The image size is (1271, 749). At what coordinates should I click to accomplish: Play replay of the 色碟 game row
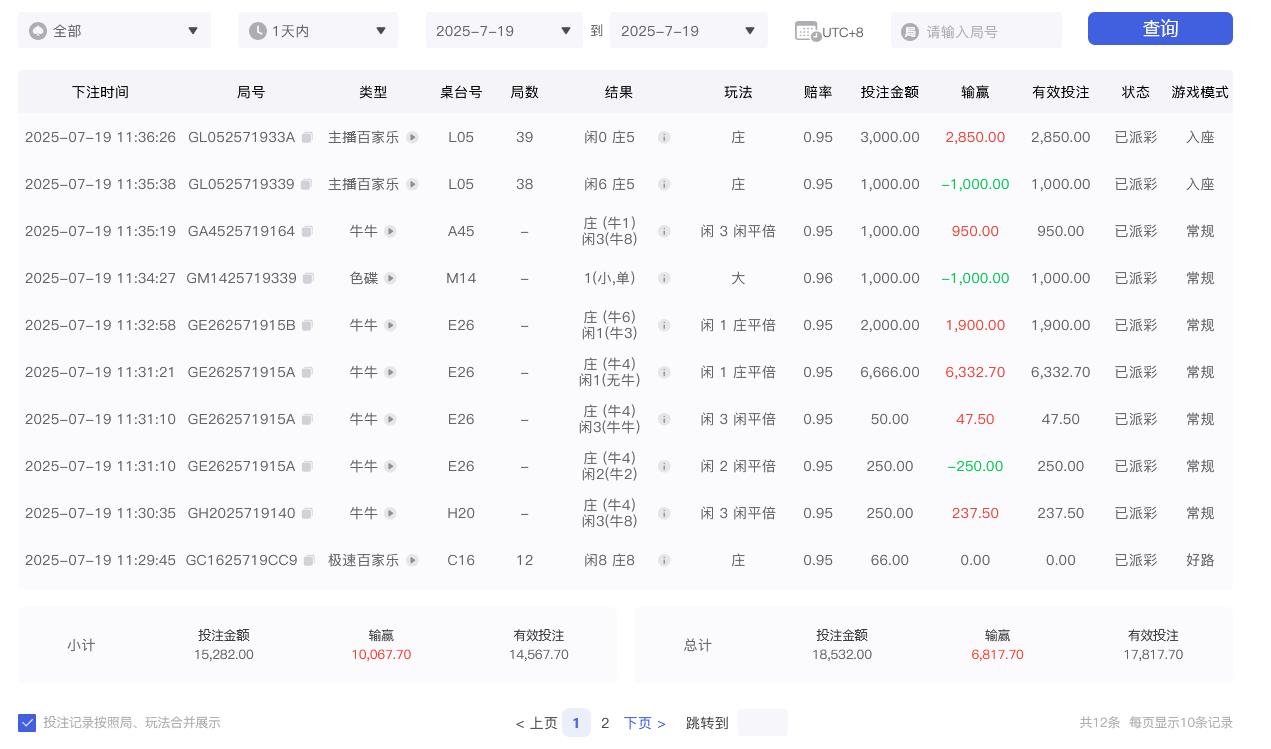(x=390, y=279)
